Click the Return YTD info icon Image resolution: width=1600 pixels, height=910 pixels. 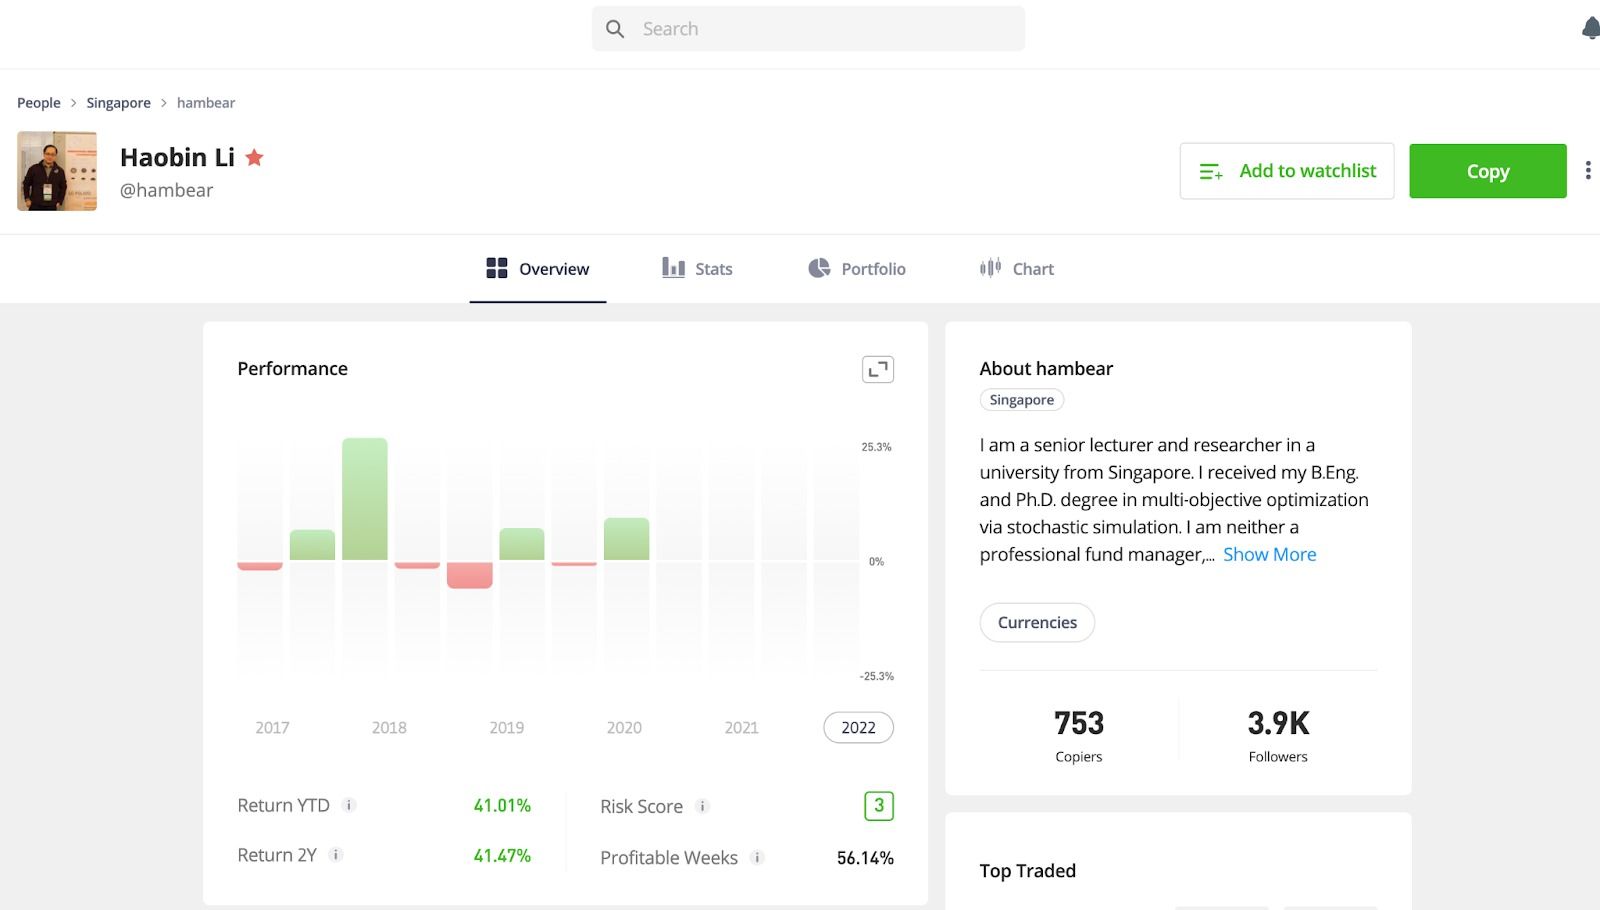click(349, 805)
